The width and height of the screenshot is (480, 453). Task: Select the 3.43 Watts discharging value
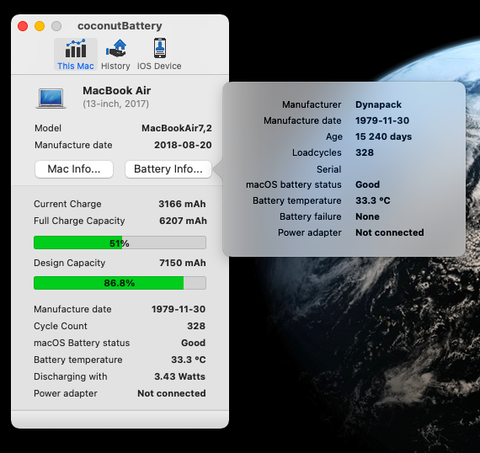pyautogui.click(x=180, y=377)
